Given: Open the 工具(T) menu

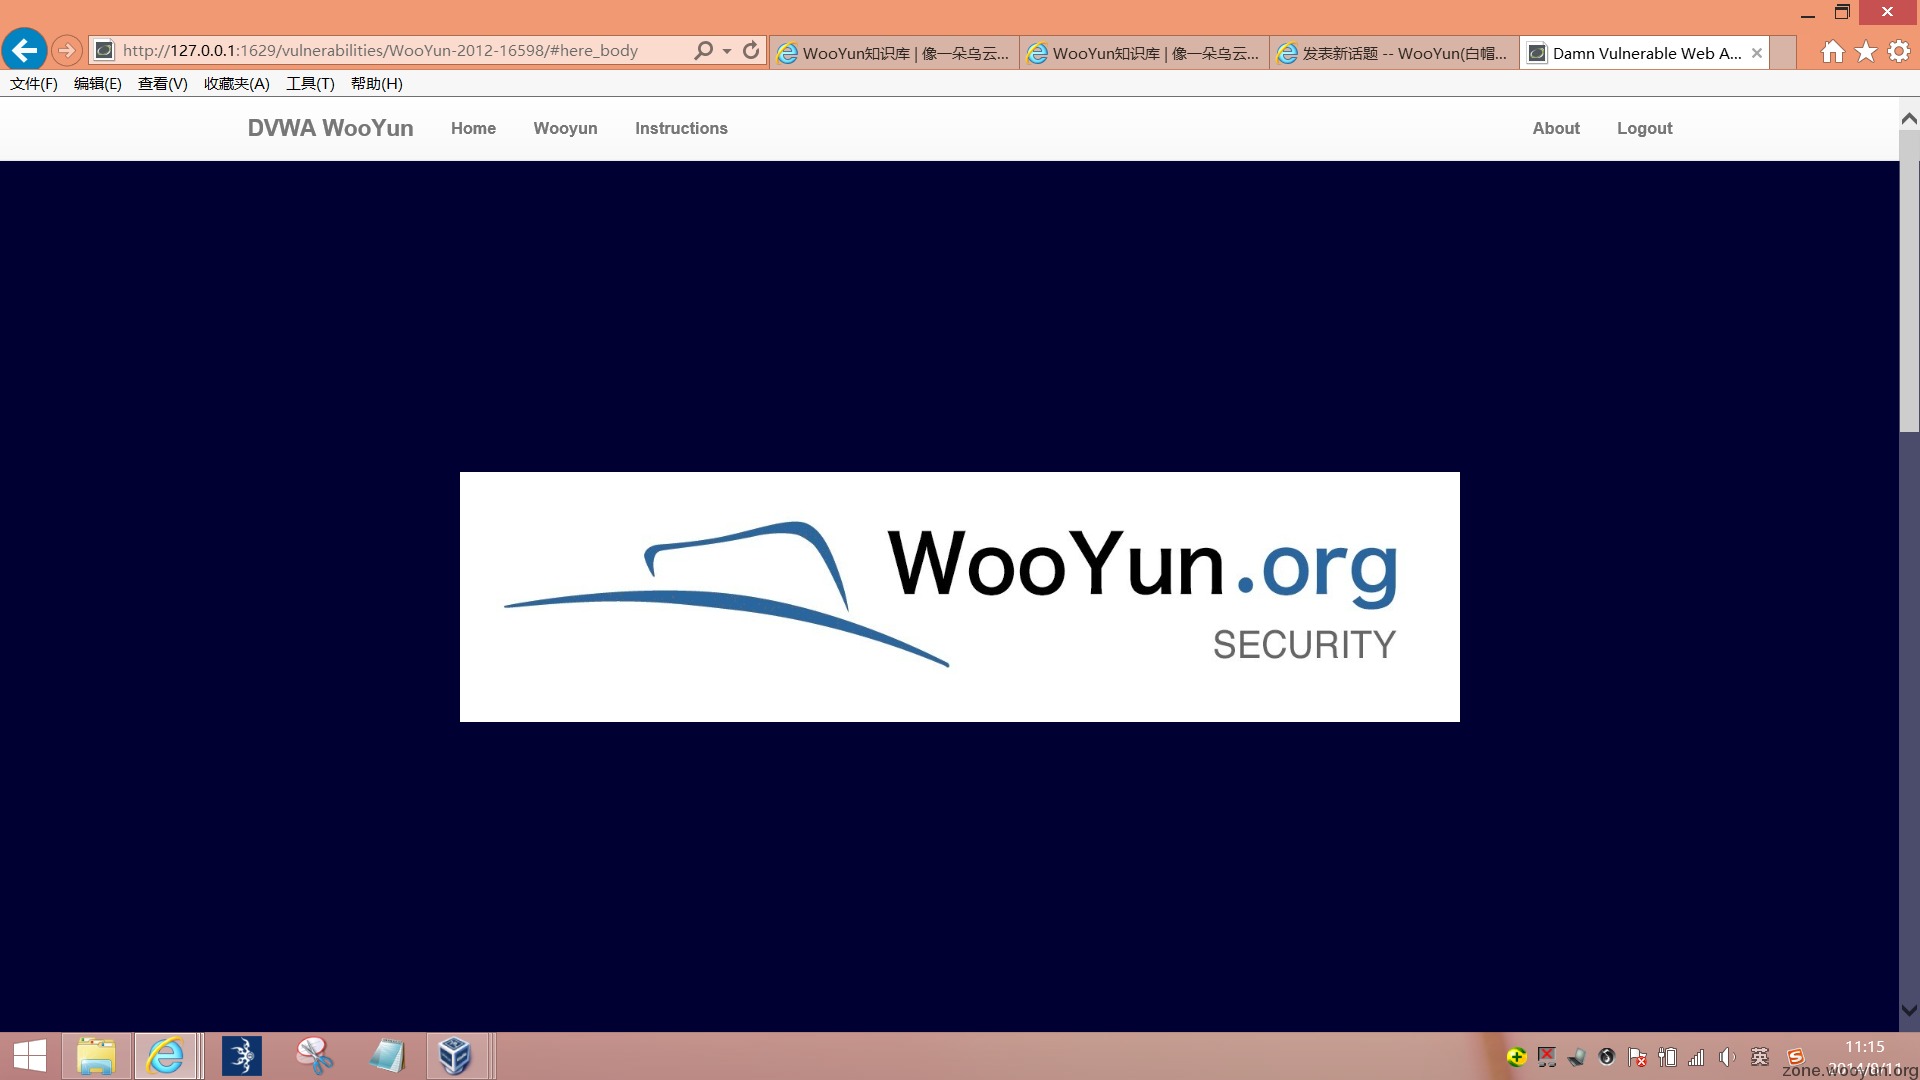Looking at the screenshot, I should (x=310, y=84).
